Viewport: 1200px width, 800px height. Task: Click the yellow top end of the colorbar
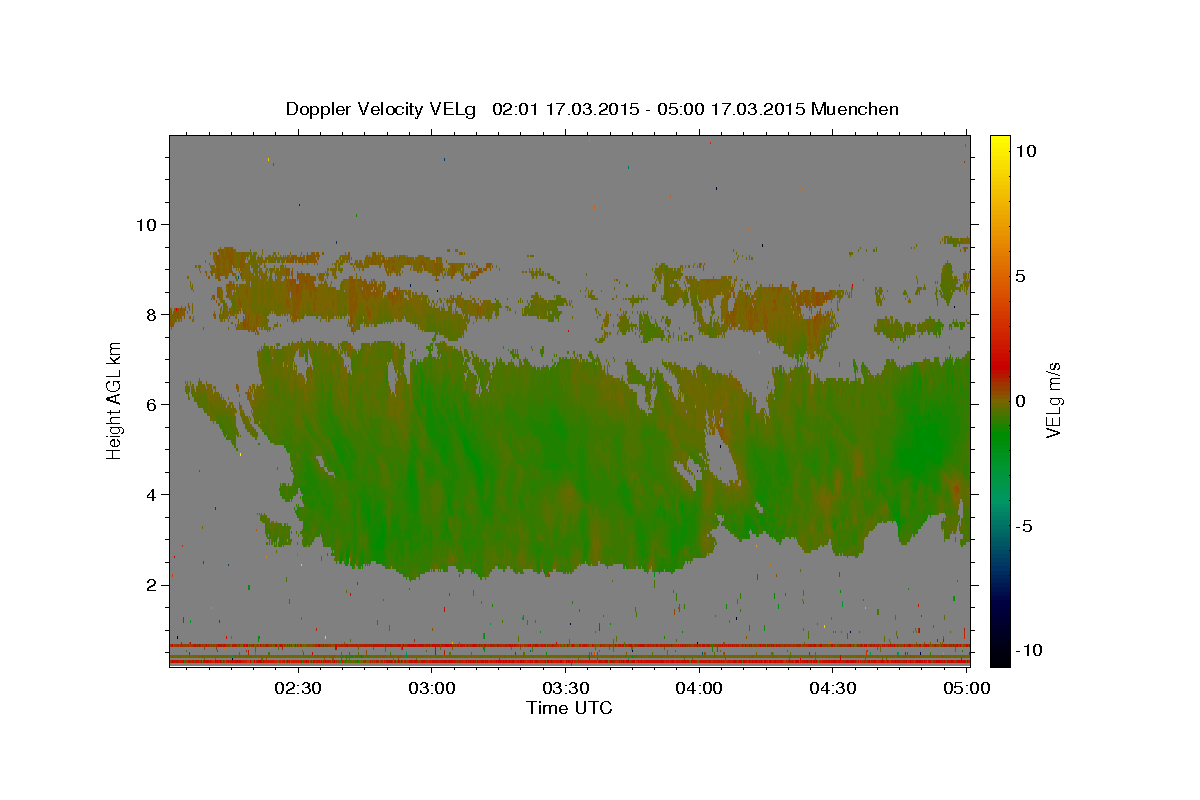tap(999, 142)
